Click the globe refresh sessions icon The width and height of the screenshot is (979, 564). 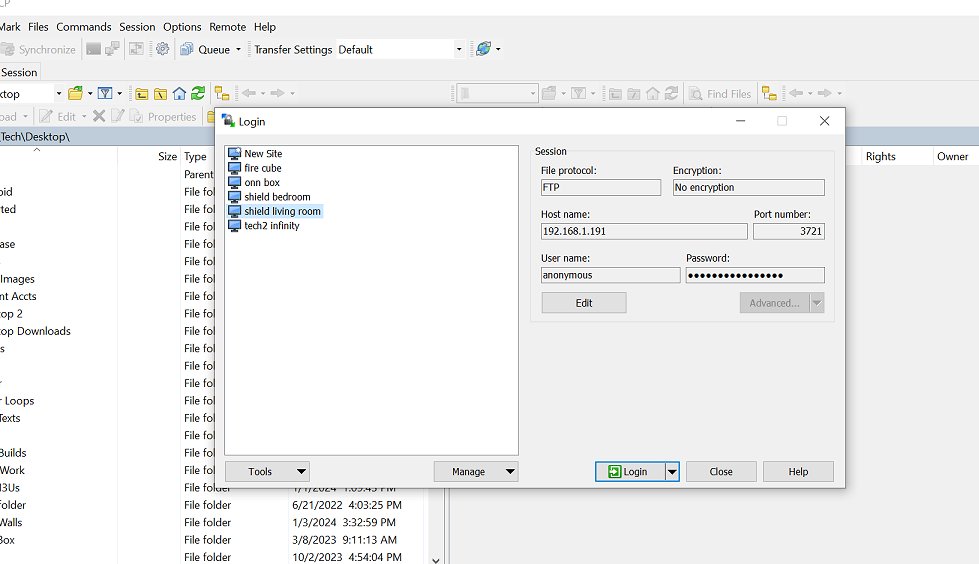pos(483,49)
